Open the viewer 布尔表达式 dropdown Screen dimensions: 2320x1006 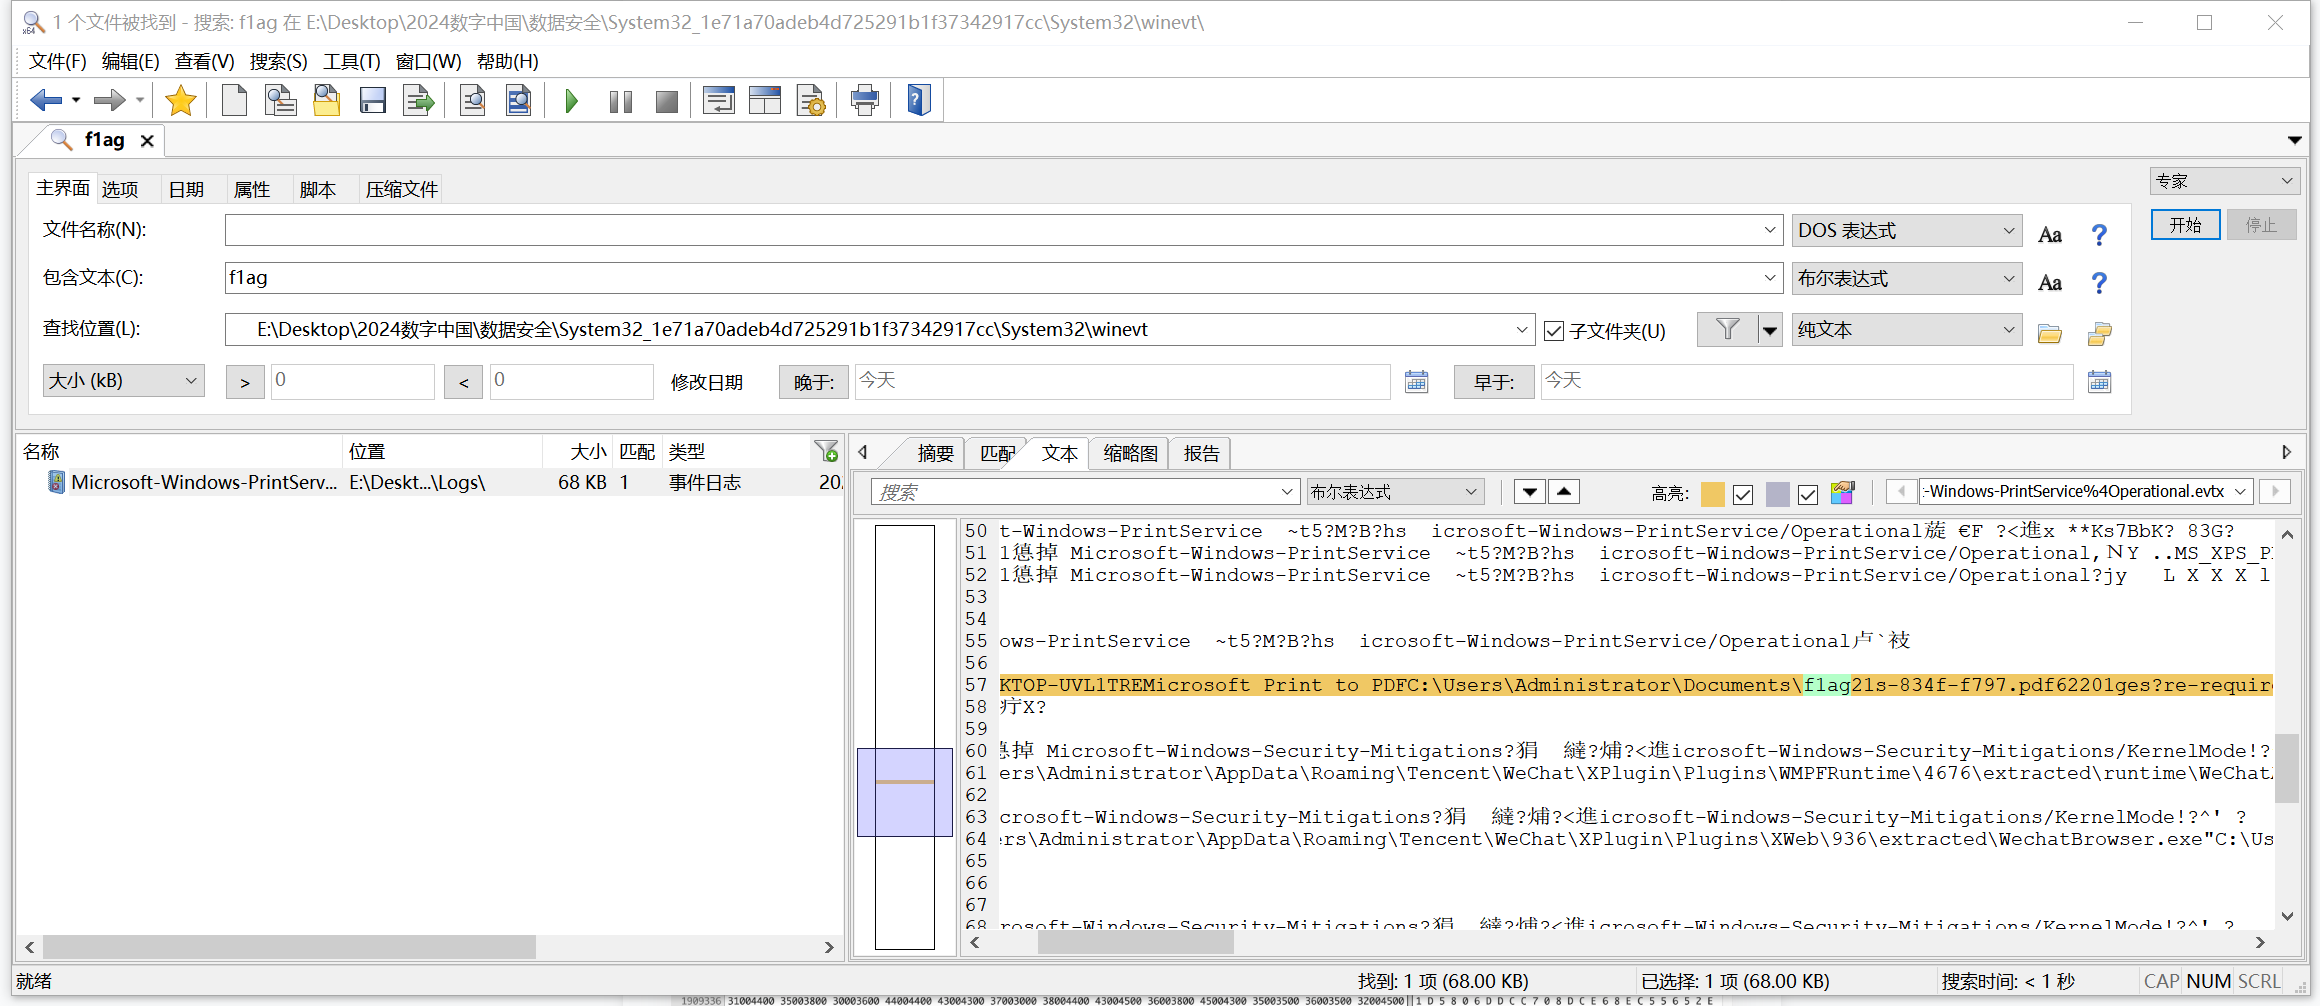1395,492
